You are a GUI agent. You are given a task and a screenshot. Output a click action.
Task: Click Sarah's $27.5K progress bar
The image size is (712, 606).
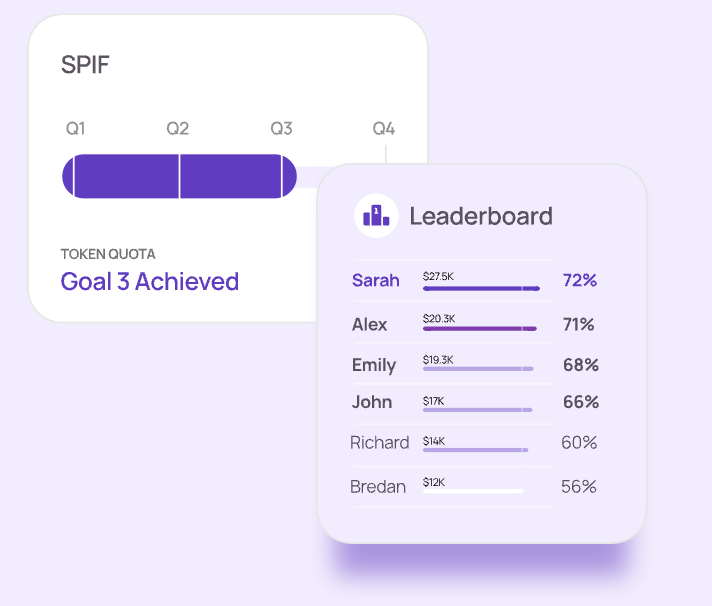481,288
